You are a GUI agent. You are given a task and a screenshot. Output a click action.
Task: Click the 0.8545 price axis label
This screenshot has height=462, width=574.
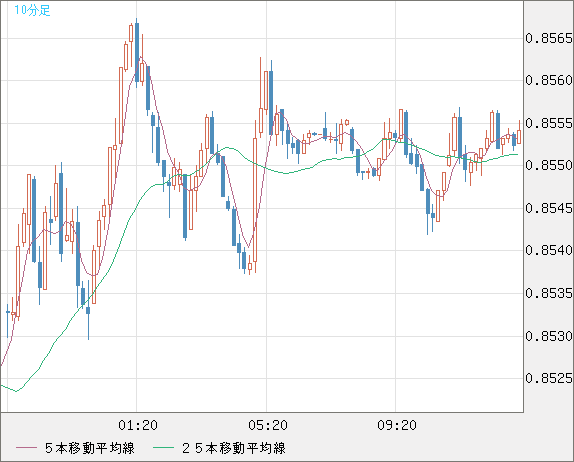pyautogui.click(x=549, y=208)
